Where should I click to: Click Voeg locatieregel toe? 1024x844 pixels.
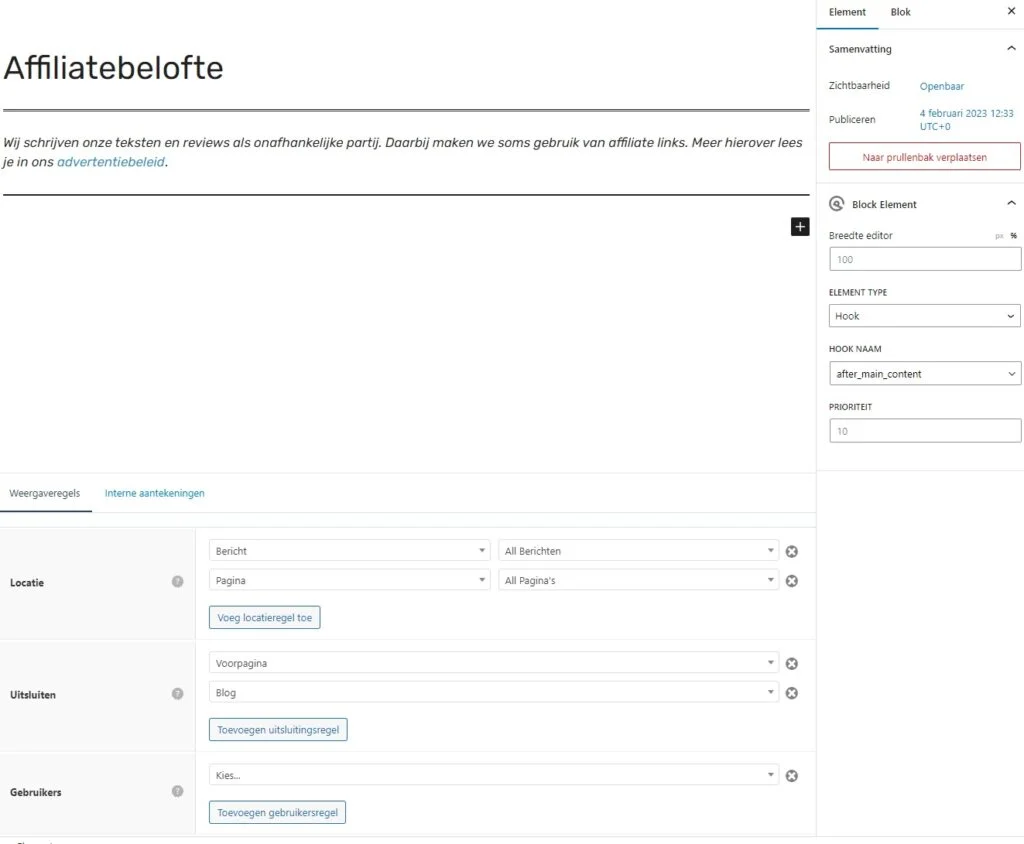pyautogui.click(x=264, y=617)
